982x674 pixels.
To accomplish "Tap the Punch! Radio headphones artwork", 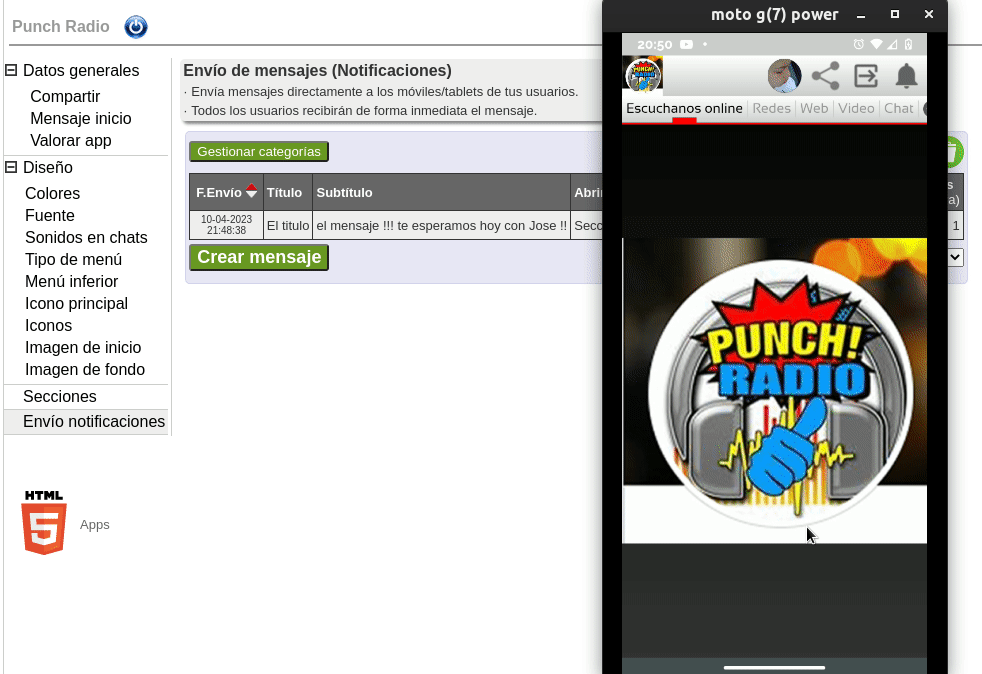I will (x=775, y=390).
